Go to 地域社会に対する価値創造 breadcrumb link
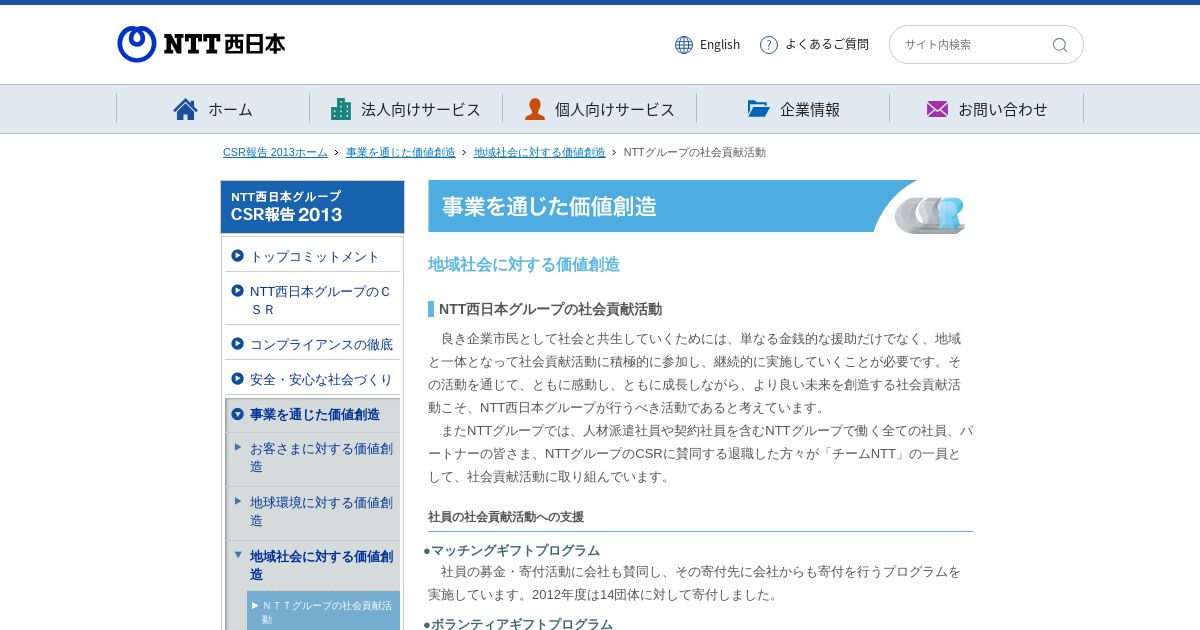 point(539,152)
